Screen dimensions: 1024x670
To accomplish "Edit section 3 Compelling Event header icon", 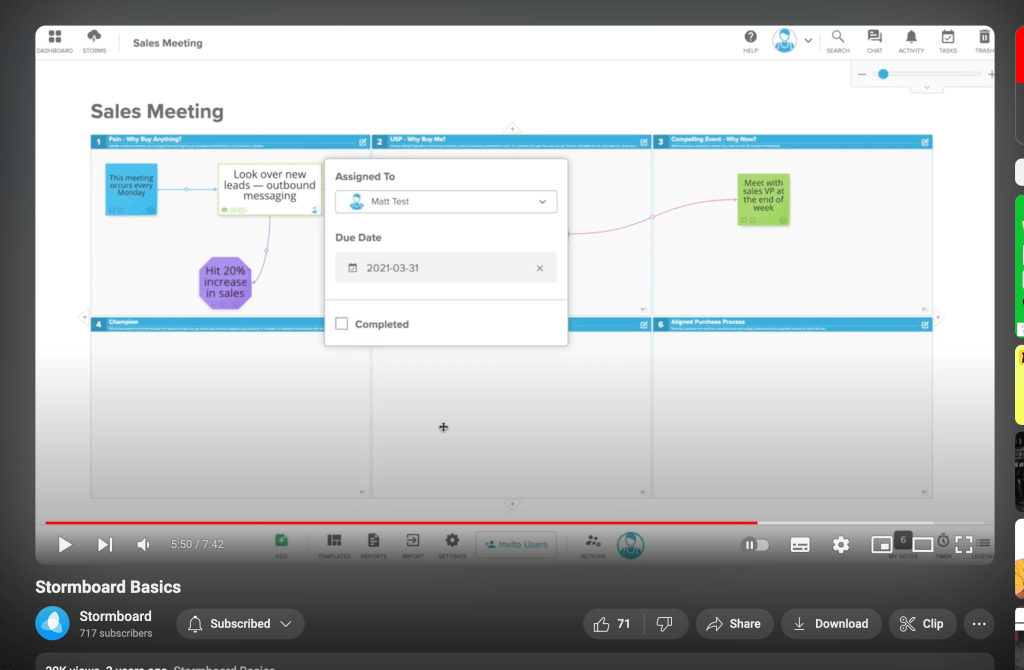I will [925, 142].
